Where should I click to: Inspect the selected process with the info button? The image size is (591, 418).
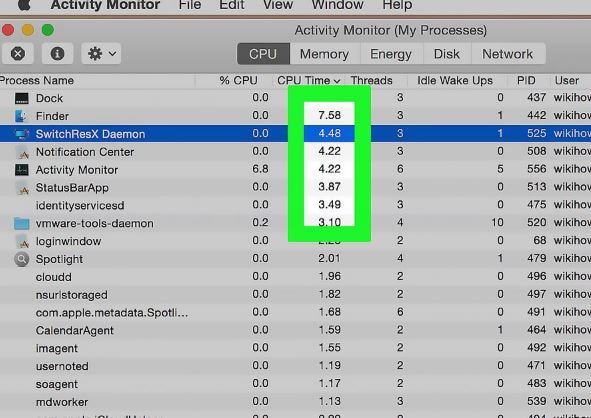[x=57, y=54]
